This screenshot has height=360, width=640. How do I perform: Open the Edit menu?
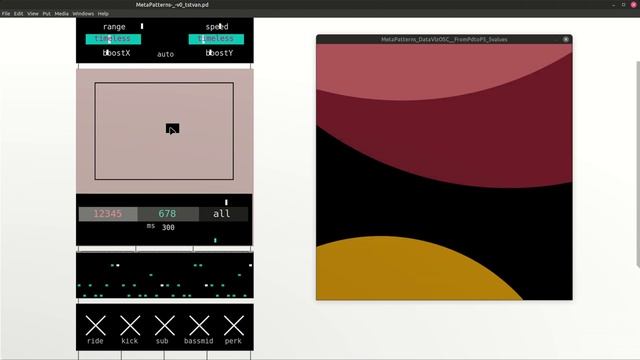point(19,13)
